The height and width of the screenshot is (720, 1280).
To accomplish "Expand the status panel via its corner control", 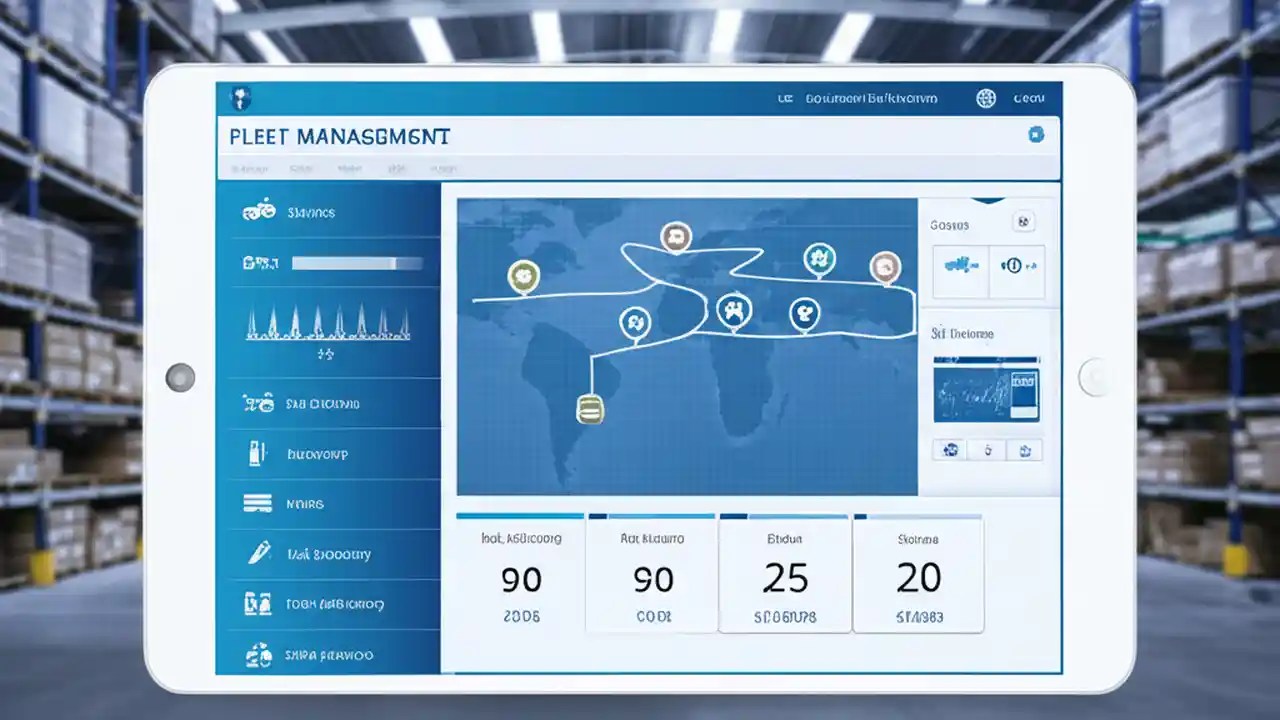I will point(1023,221).
